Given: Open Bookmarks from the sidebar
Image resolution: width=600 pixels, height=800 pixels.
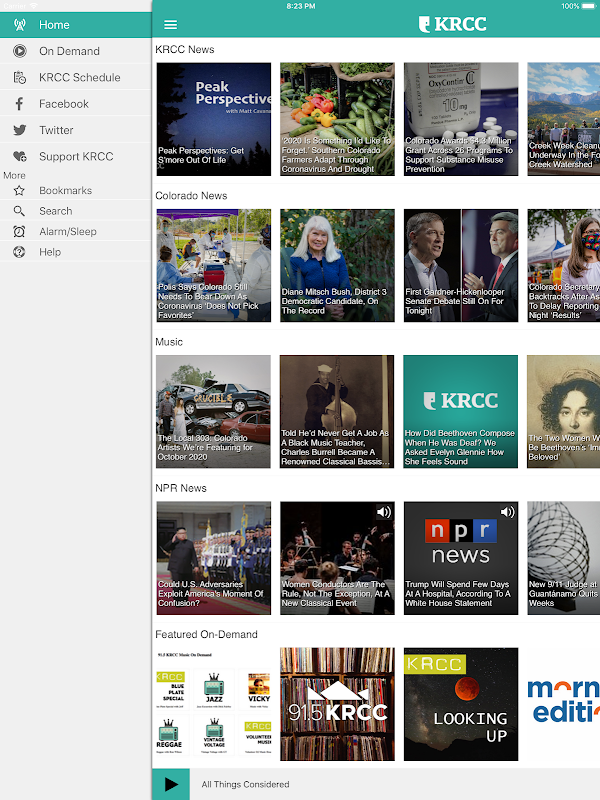Looking at the screenshot, I should [76, 190].
